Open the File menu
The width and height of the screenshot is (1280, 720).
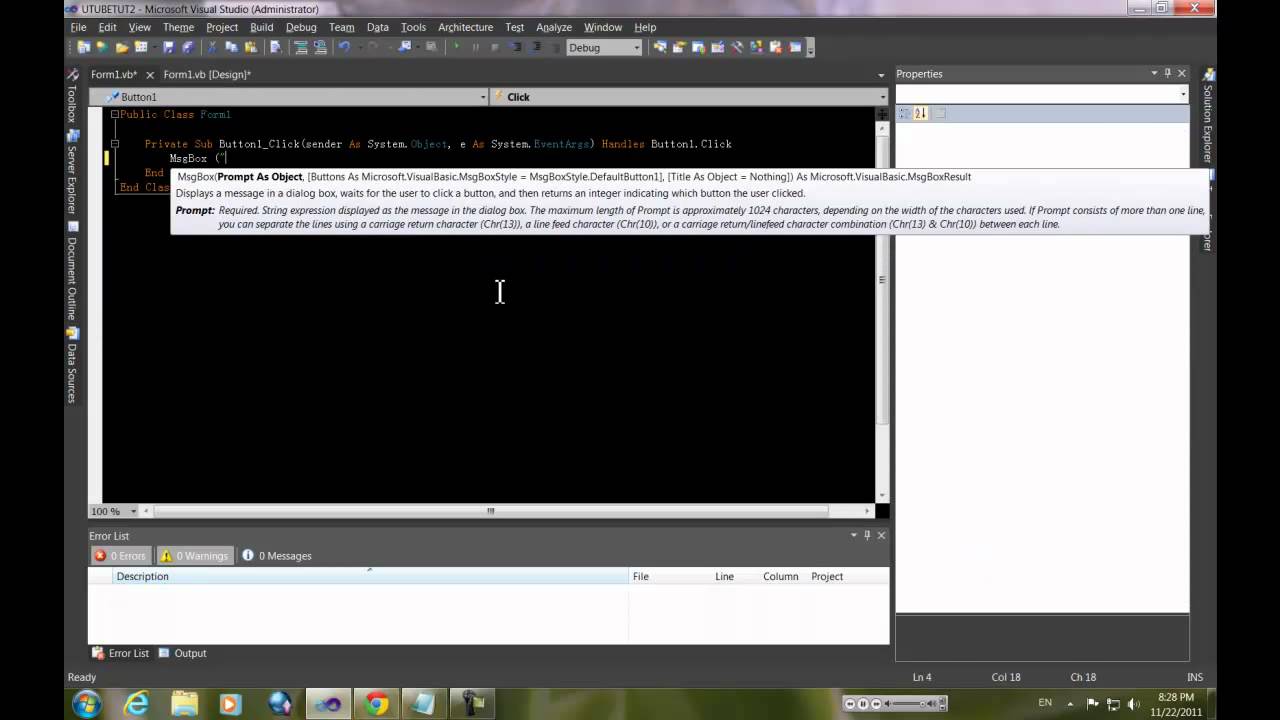78,27
